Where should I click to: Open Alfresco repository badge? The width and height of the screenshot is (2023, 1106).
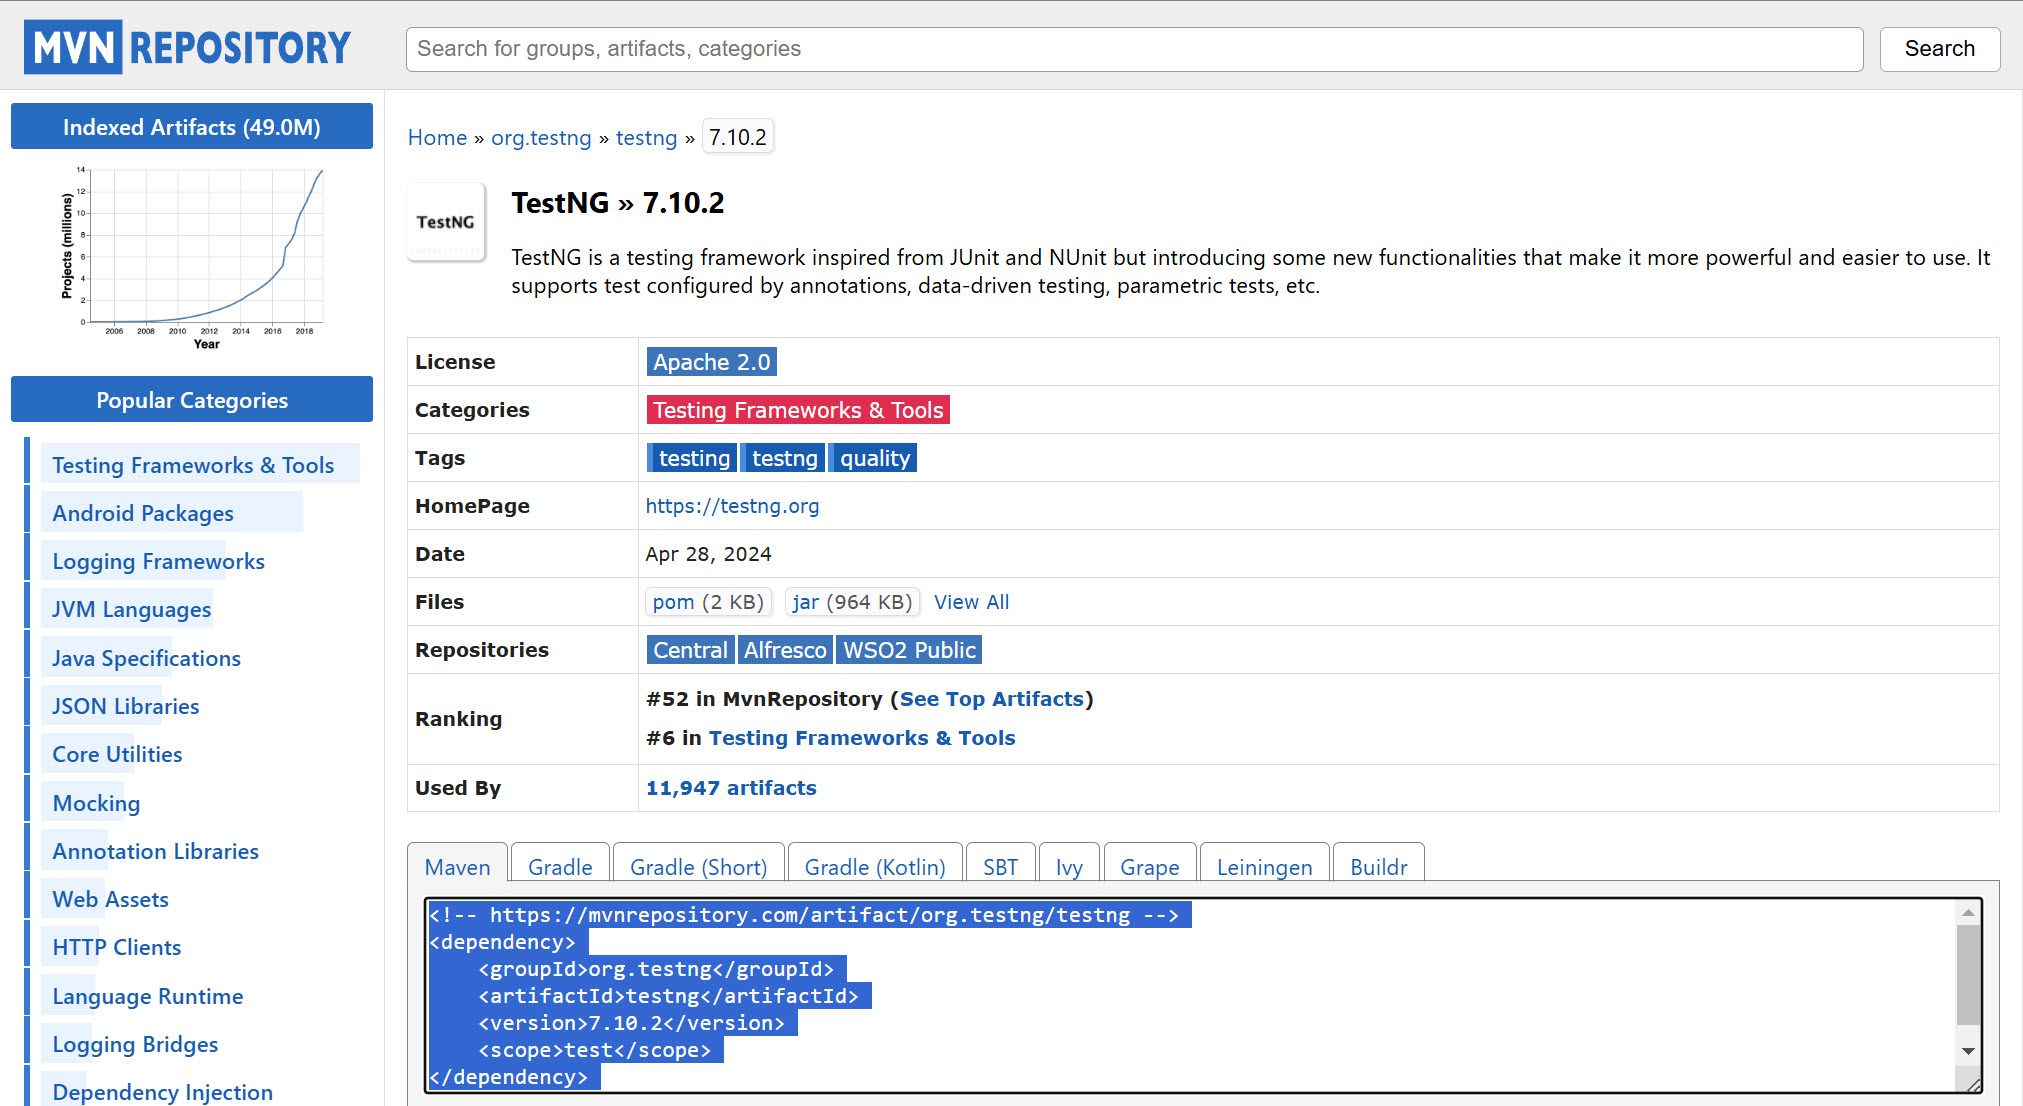[x=785, y=650]
